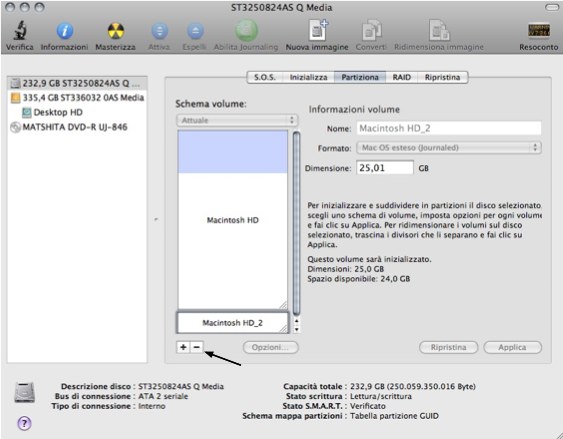
Task: Click scrollbar up arrow beside partition list
Action: tap(296, 321)
